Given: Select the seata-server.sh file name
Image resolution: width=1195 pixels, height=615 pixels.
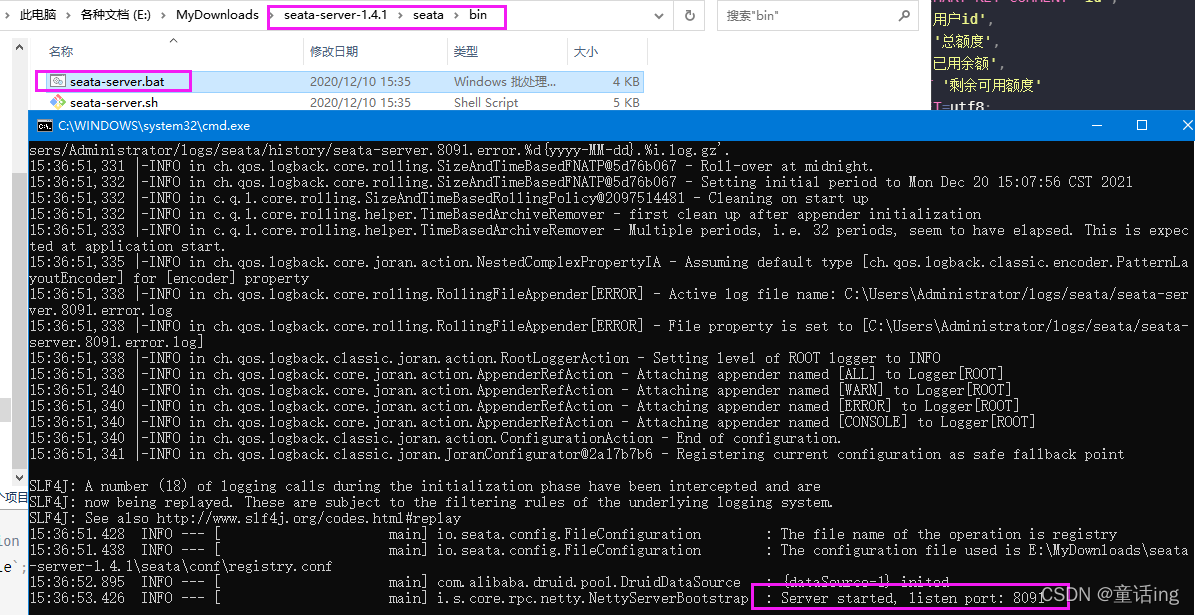Looking at the screenshot, I should click(x=114, y=102).
